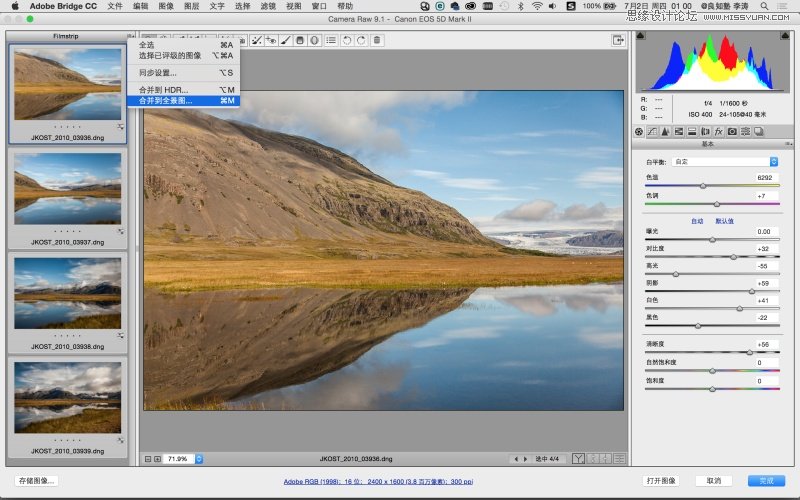Open the fx Effects panel tab
The height and width of the screenshot is (500, 800).
(718, 131)
